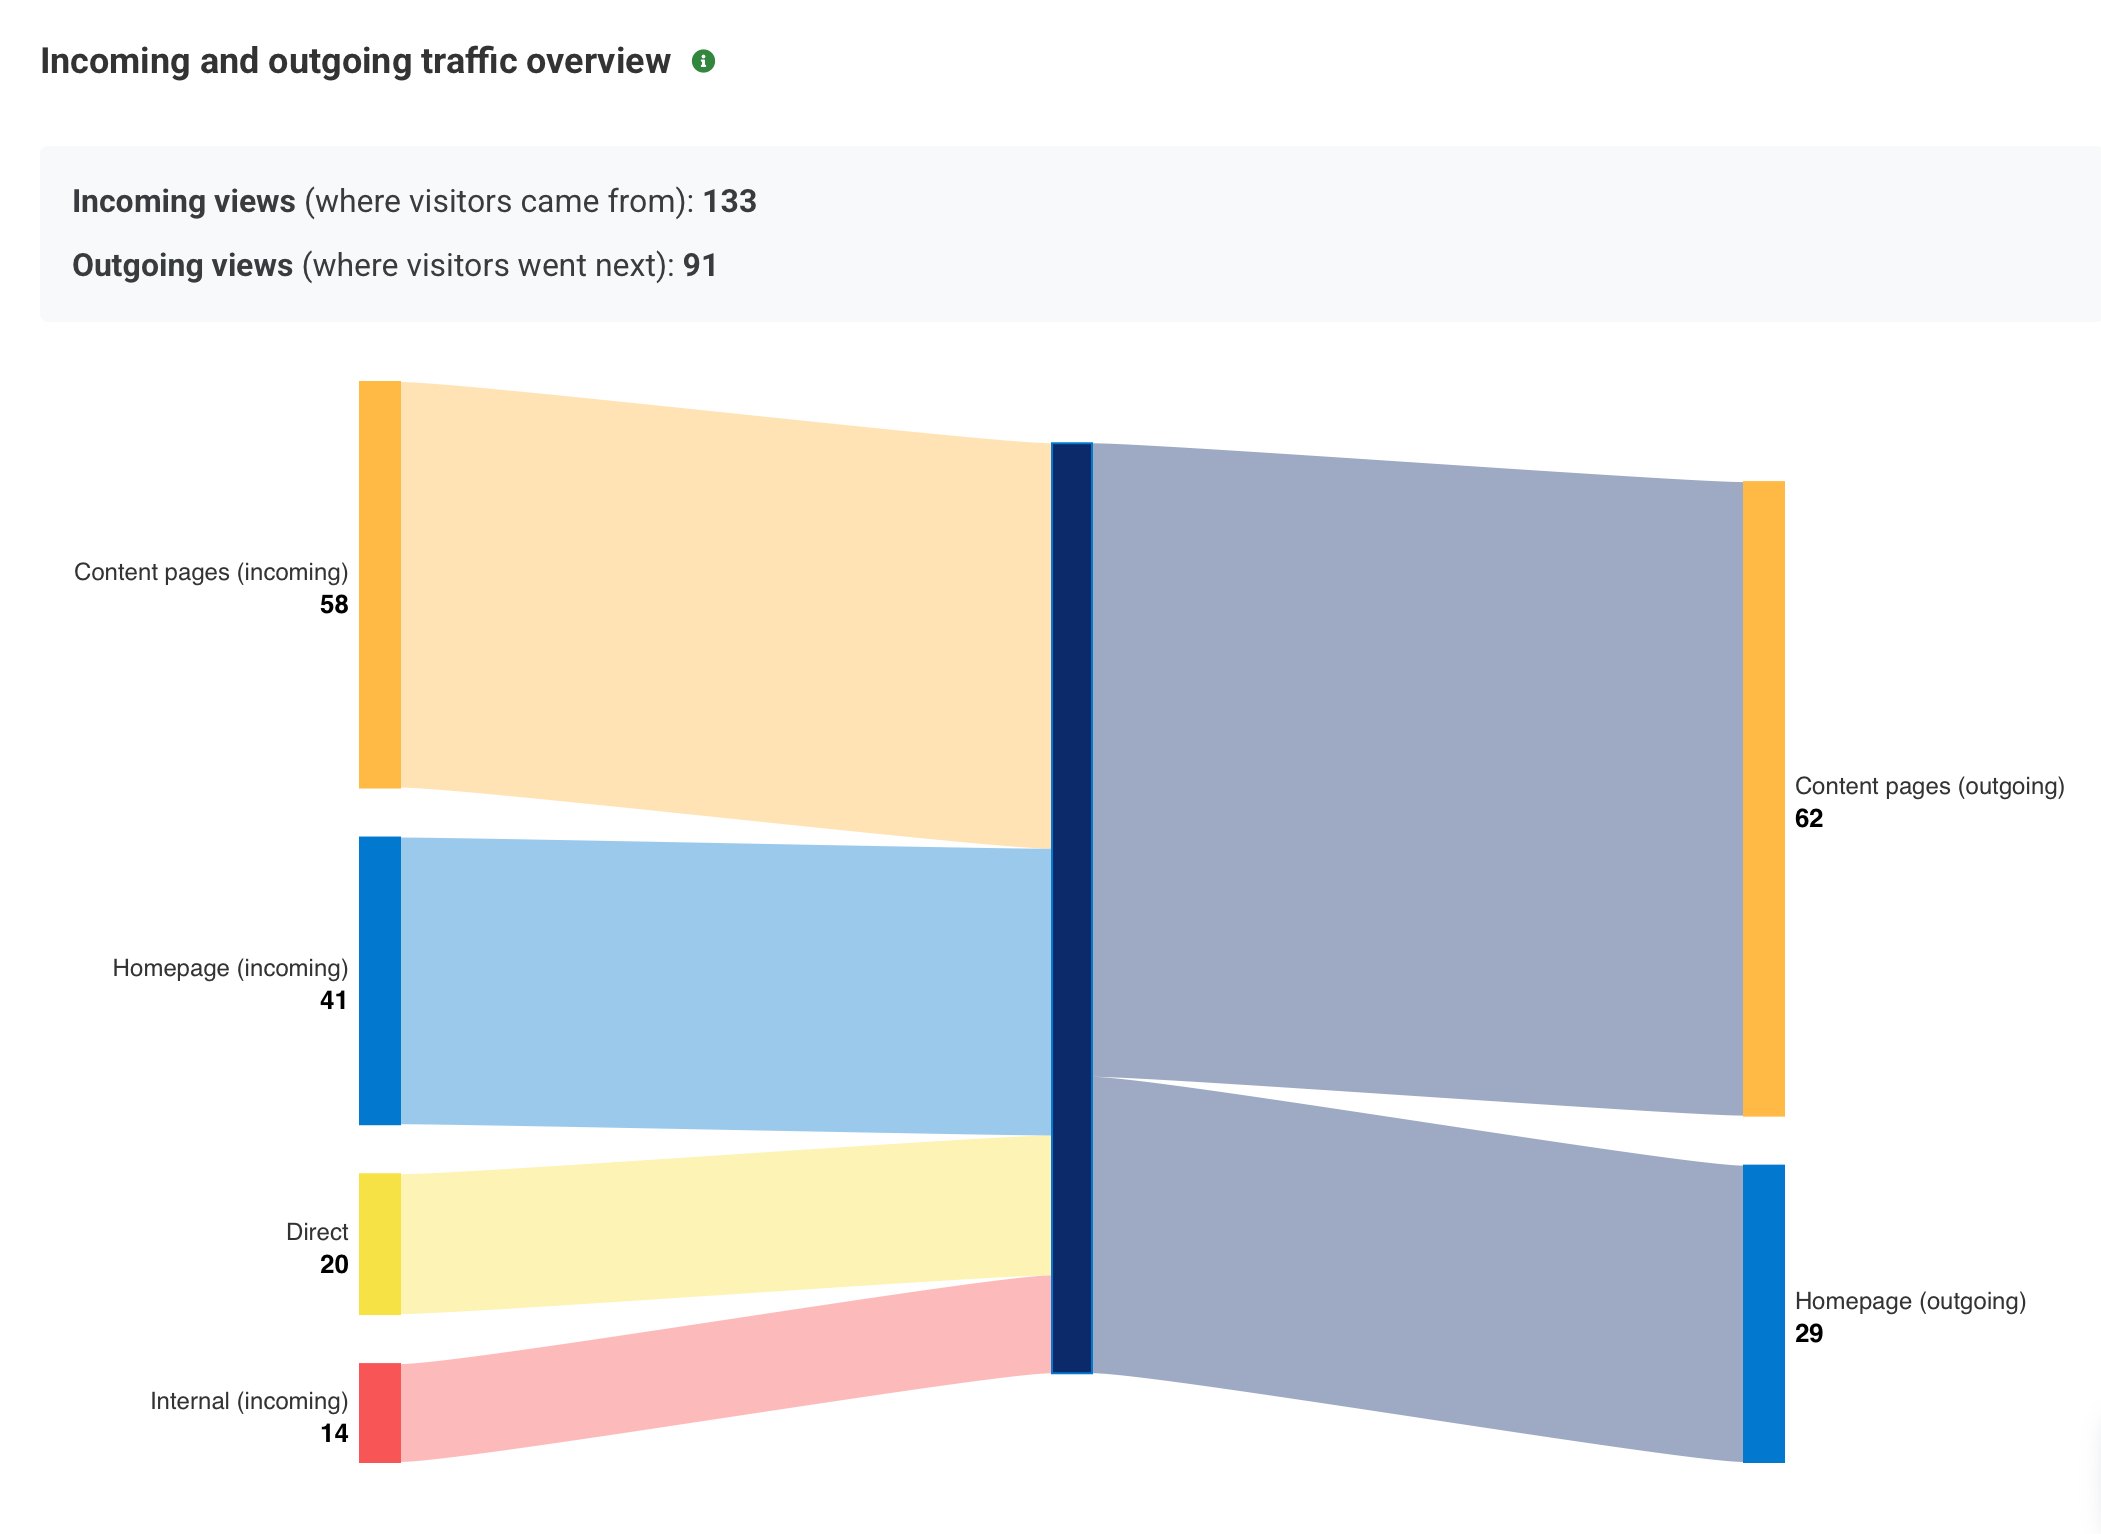
Task: Click the Homepage (outgoing) label
Action: (x=1910, y=1301)
